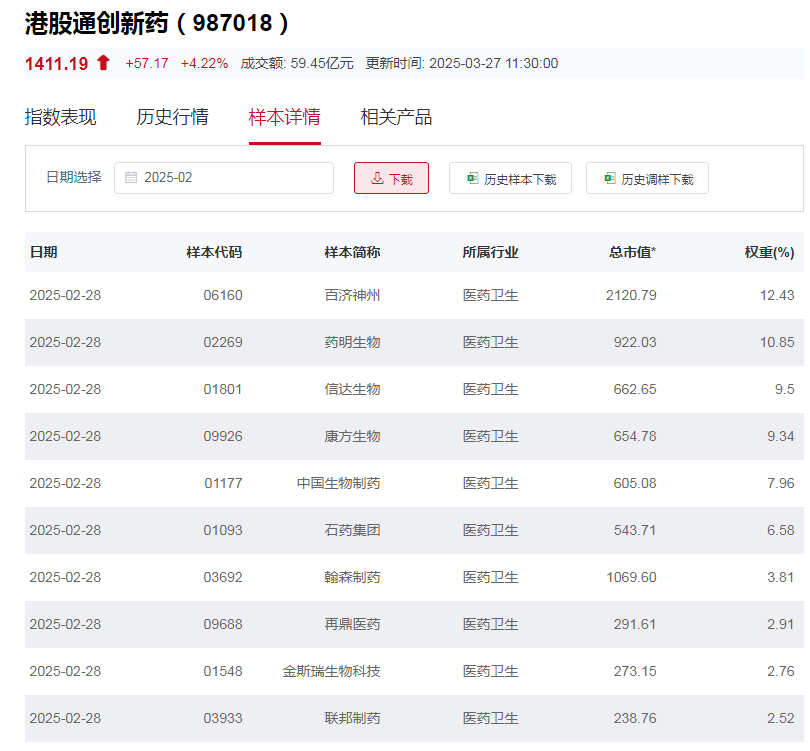The height and width of the screenshot is (751, 810).
Task: Click the red up-arrow index indicator
Action: point(103,62)
